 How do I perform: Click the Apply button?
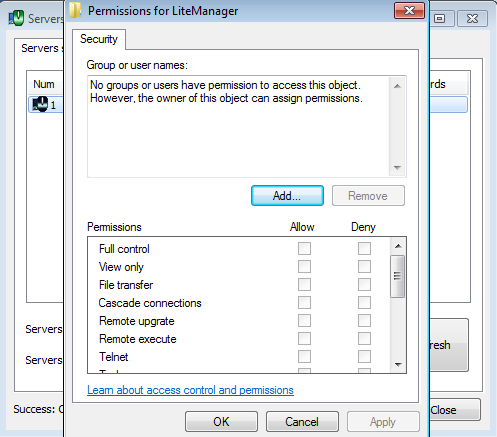point(383,422)
